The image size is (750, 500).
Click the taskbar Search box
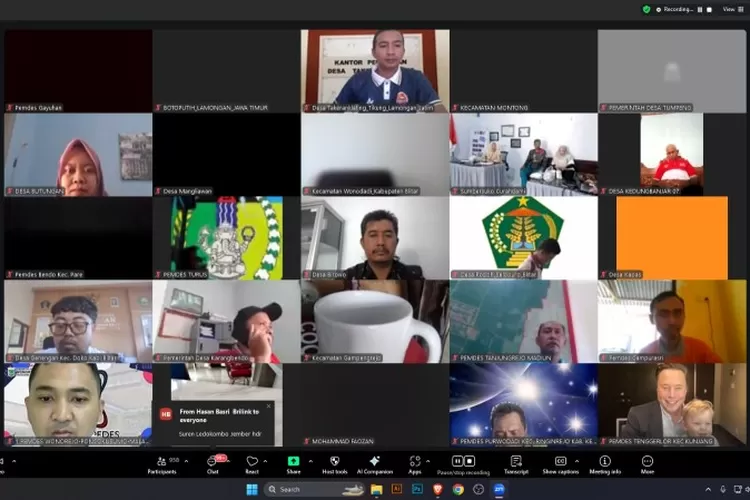(x=314, y=489)
